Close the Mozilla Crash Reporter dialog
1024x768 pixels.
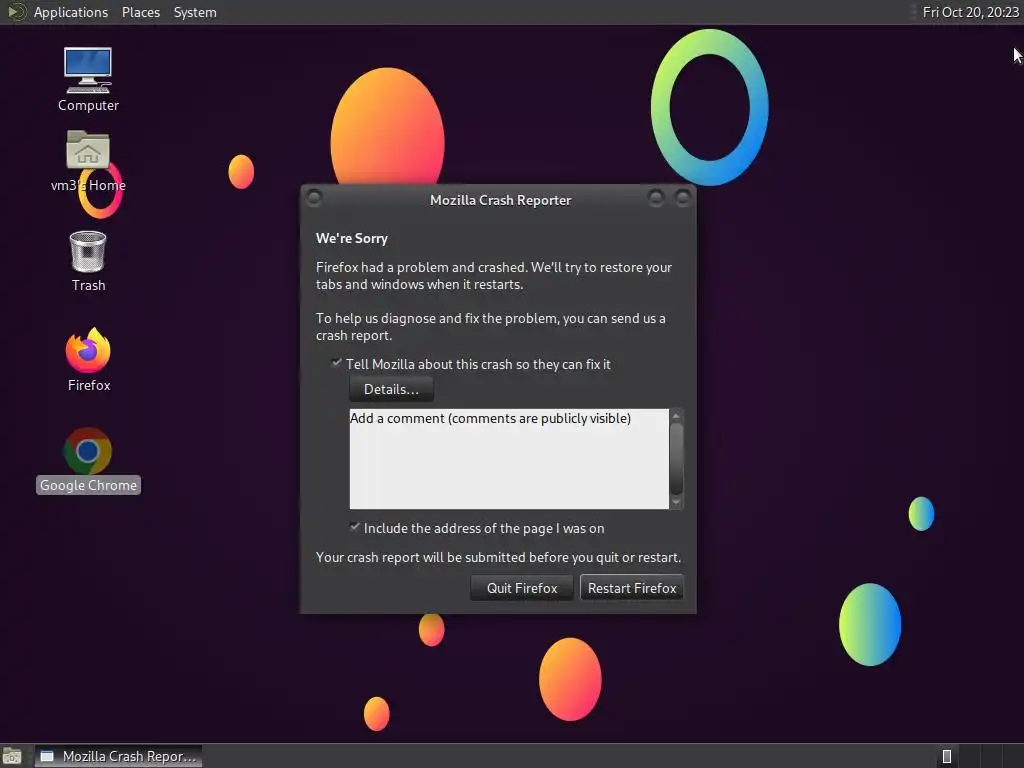[682, 197]
